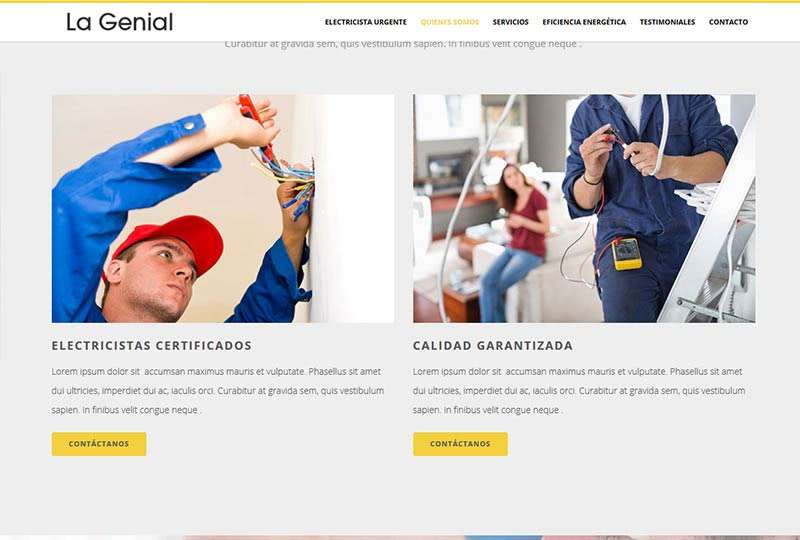Click the red pliers in the left photo
The height and width of the screenshot is (540, 800).
254,120
